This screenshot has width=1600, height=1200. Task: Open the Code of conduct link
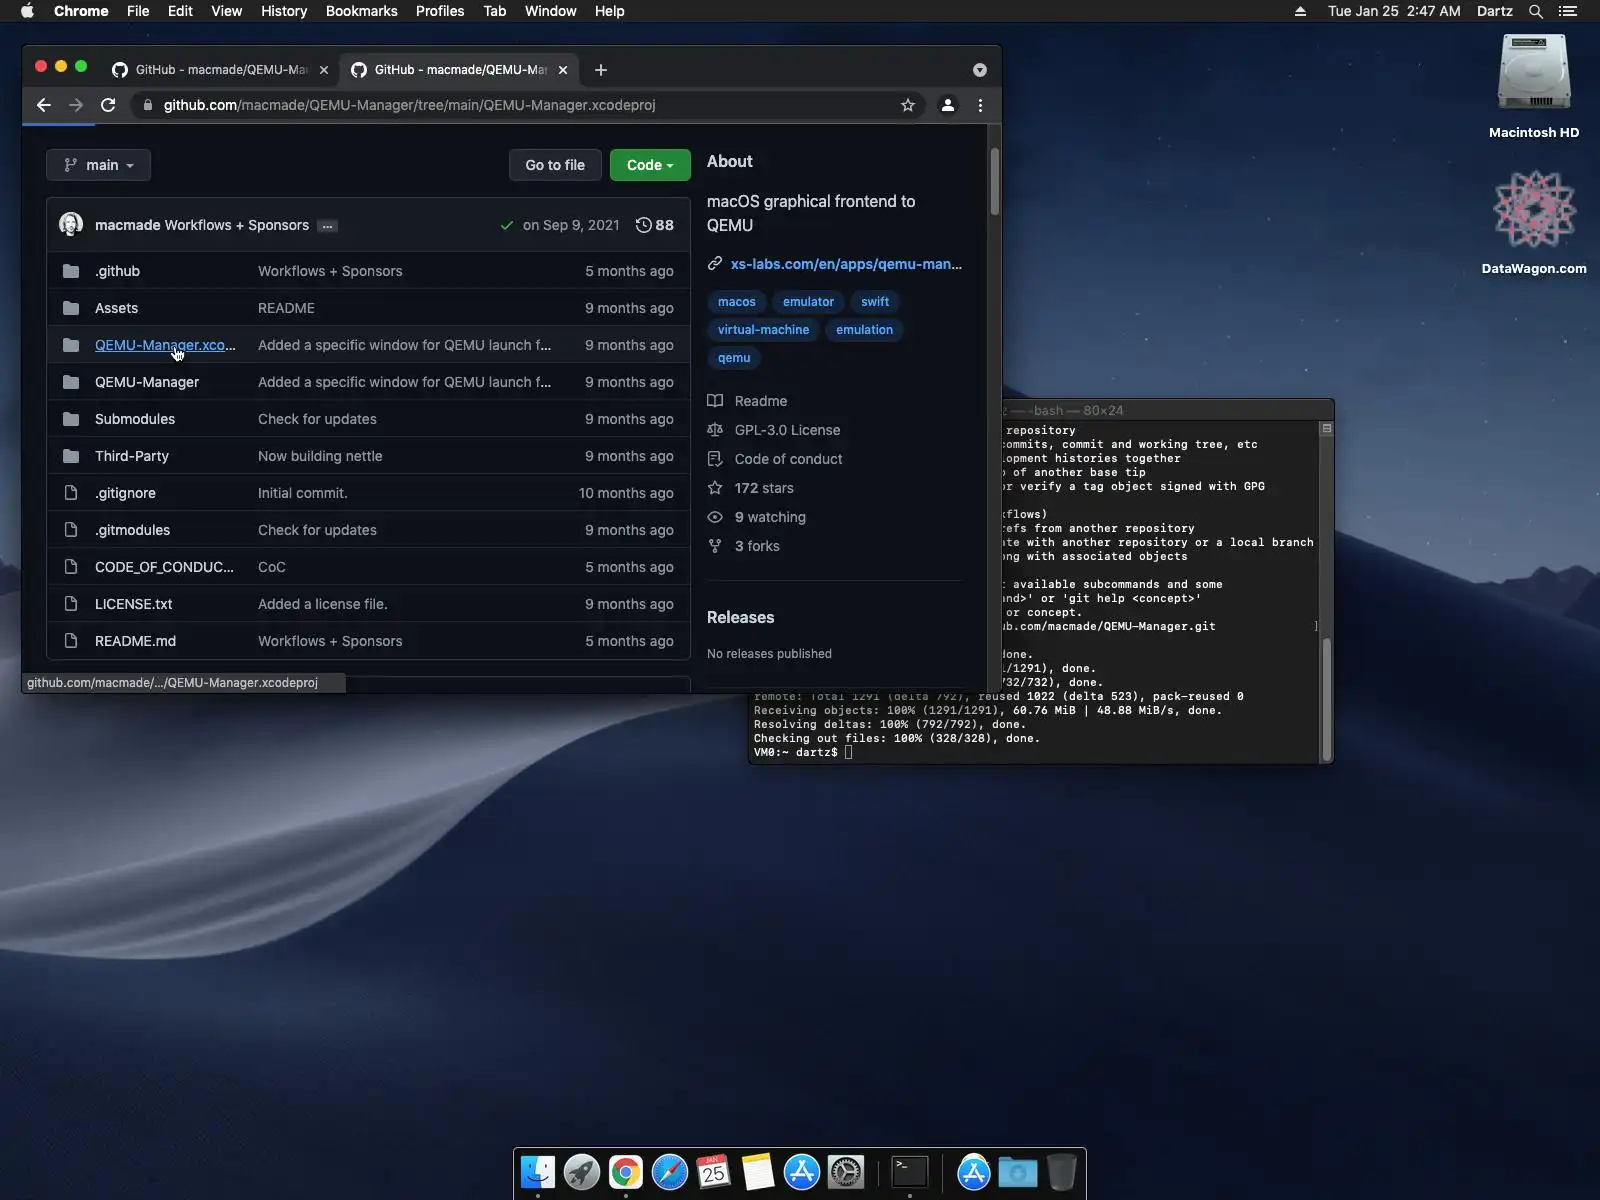pyautogui.click(x=788, y=459)
